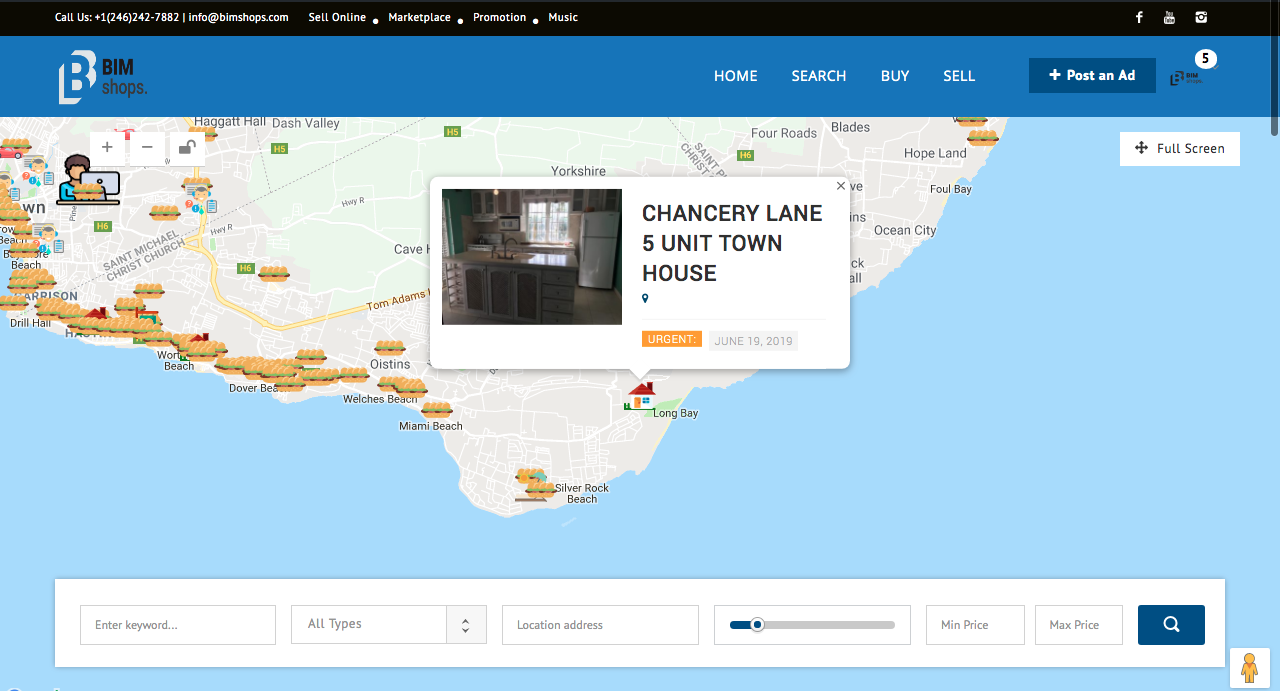1280x691 pixels.
Task: Open the Instagram profile icon
Action: pos(1201,17)
